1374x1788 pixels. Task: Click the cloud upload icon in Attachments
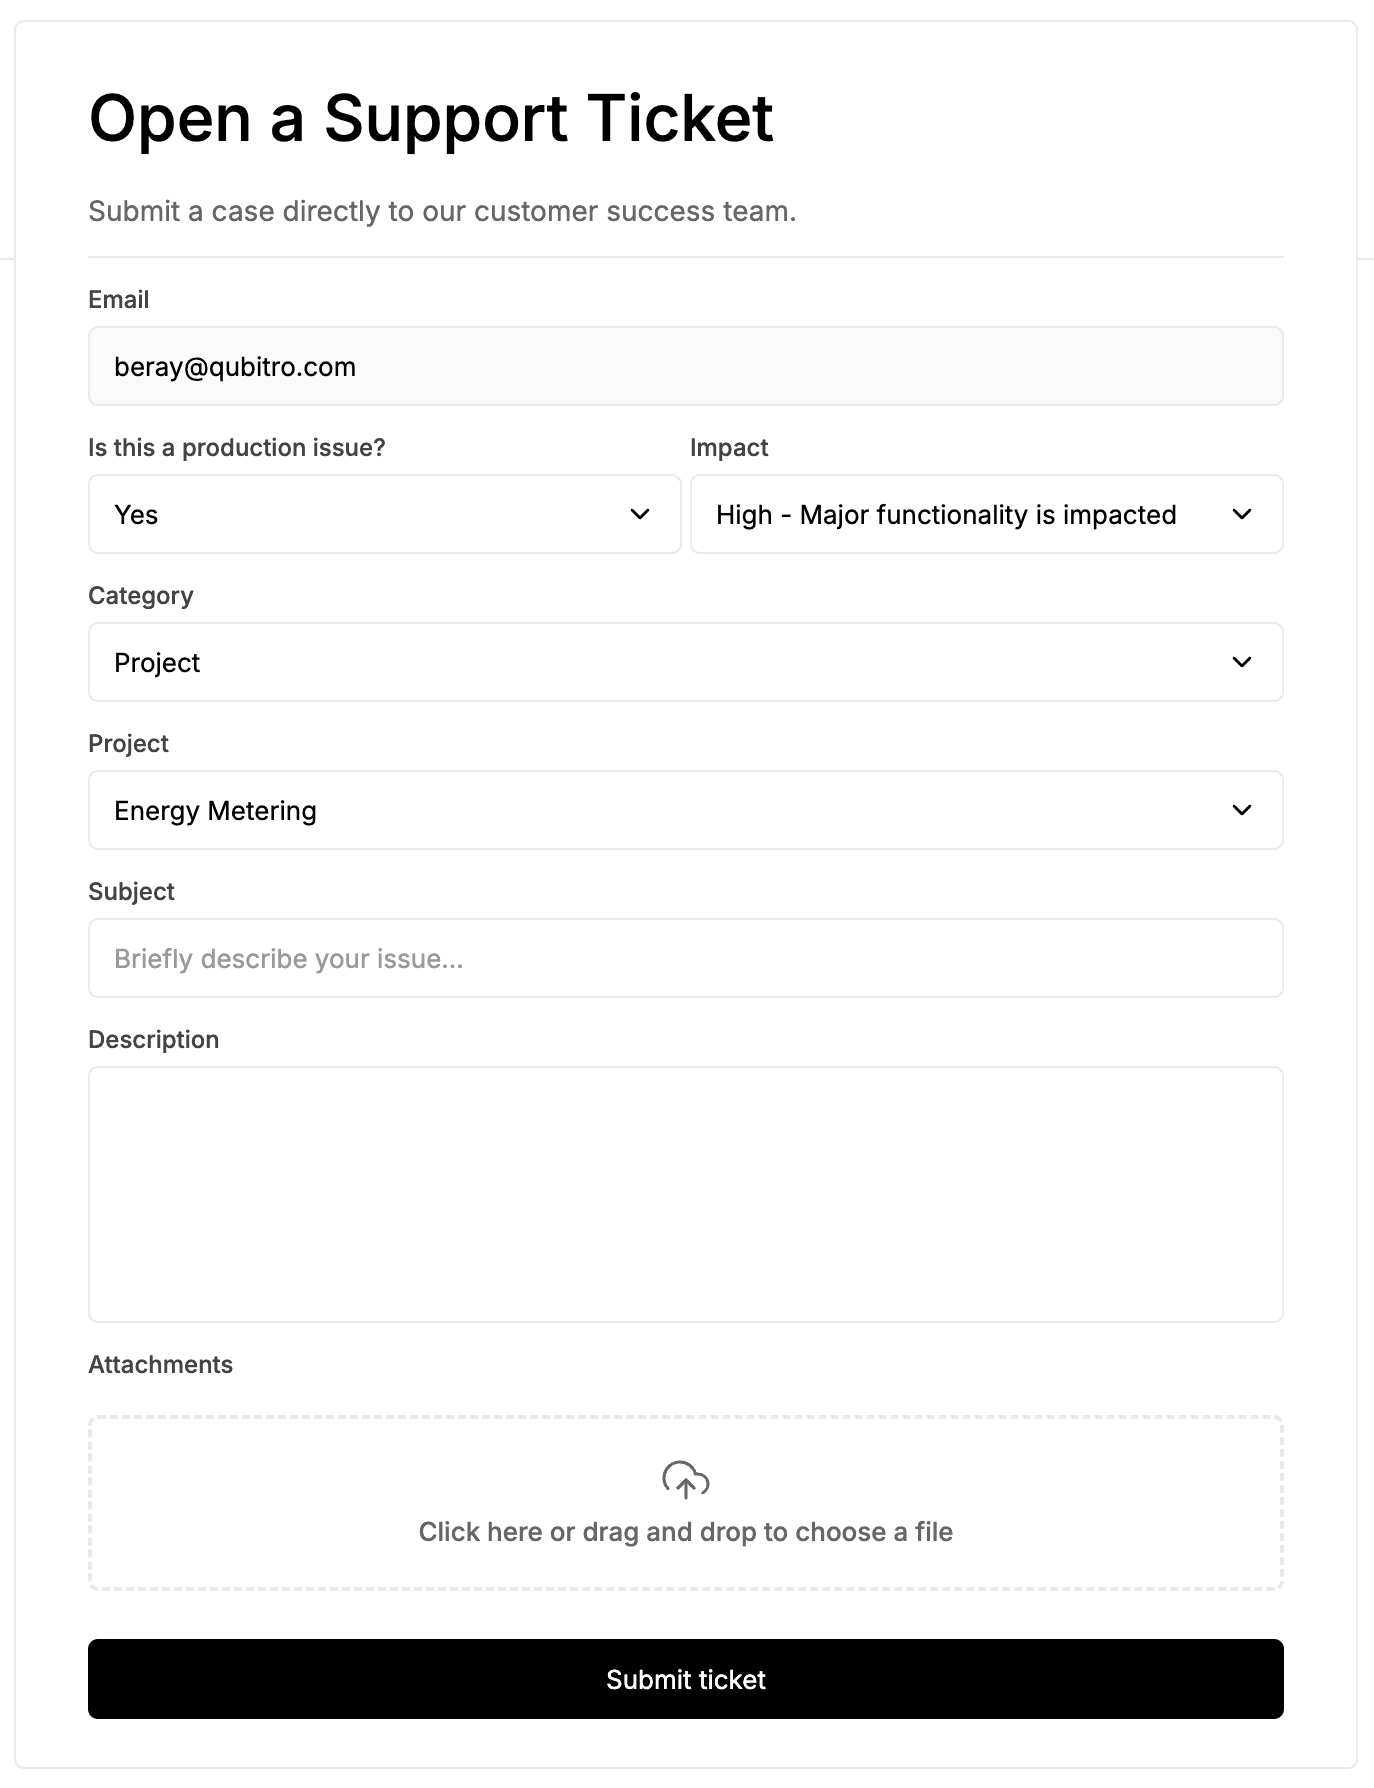[685, 1480]
